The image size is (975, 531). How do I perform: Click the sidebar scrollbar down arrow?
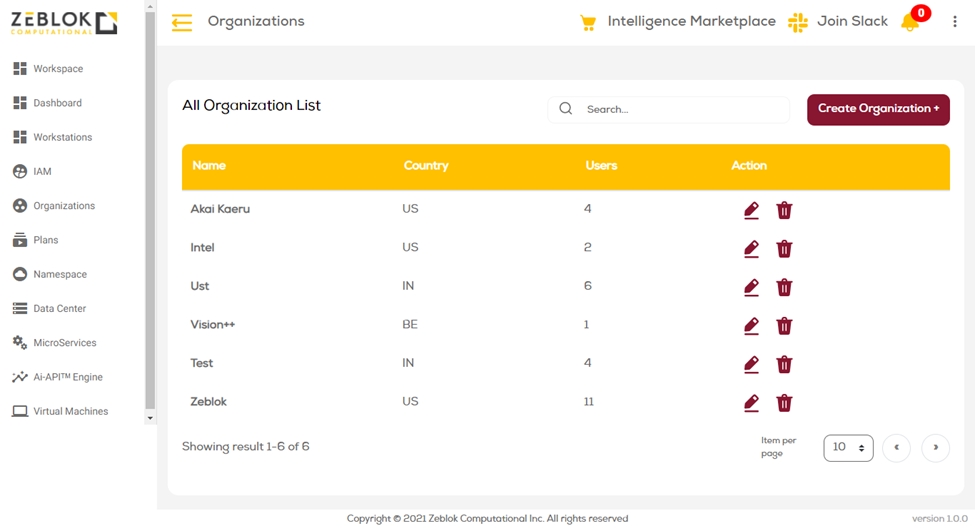pyautogui.click(x=150, y=418)
